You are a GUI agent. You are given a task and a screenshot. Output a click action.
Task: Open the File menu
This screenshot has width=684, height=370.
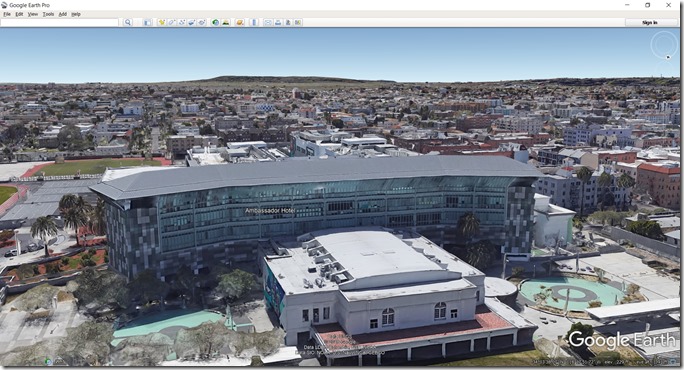(7, 14)
